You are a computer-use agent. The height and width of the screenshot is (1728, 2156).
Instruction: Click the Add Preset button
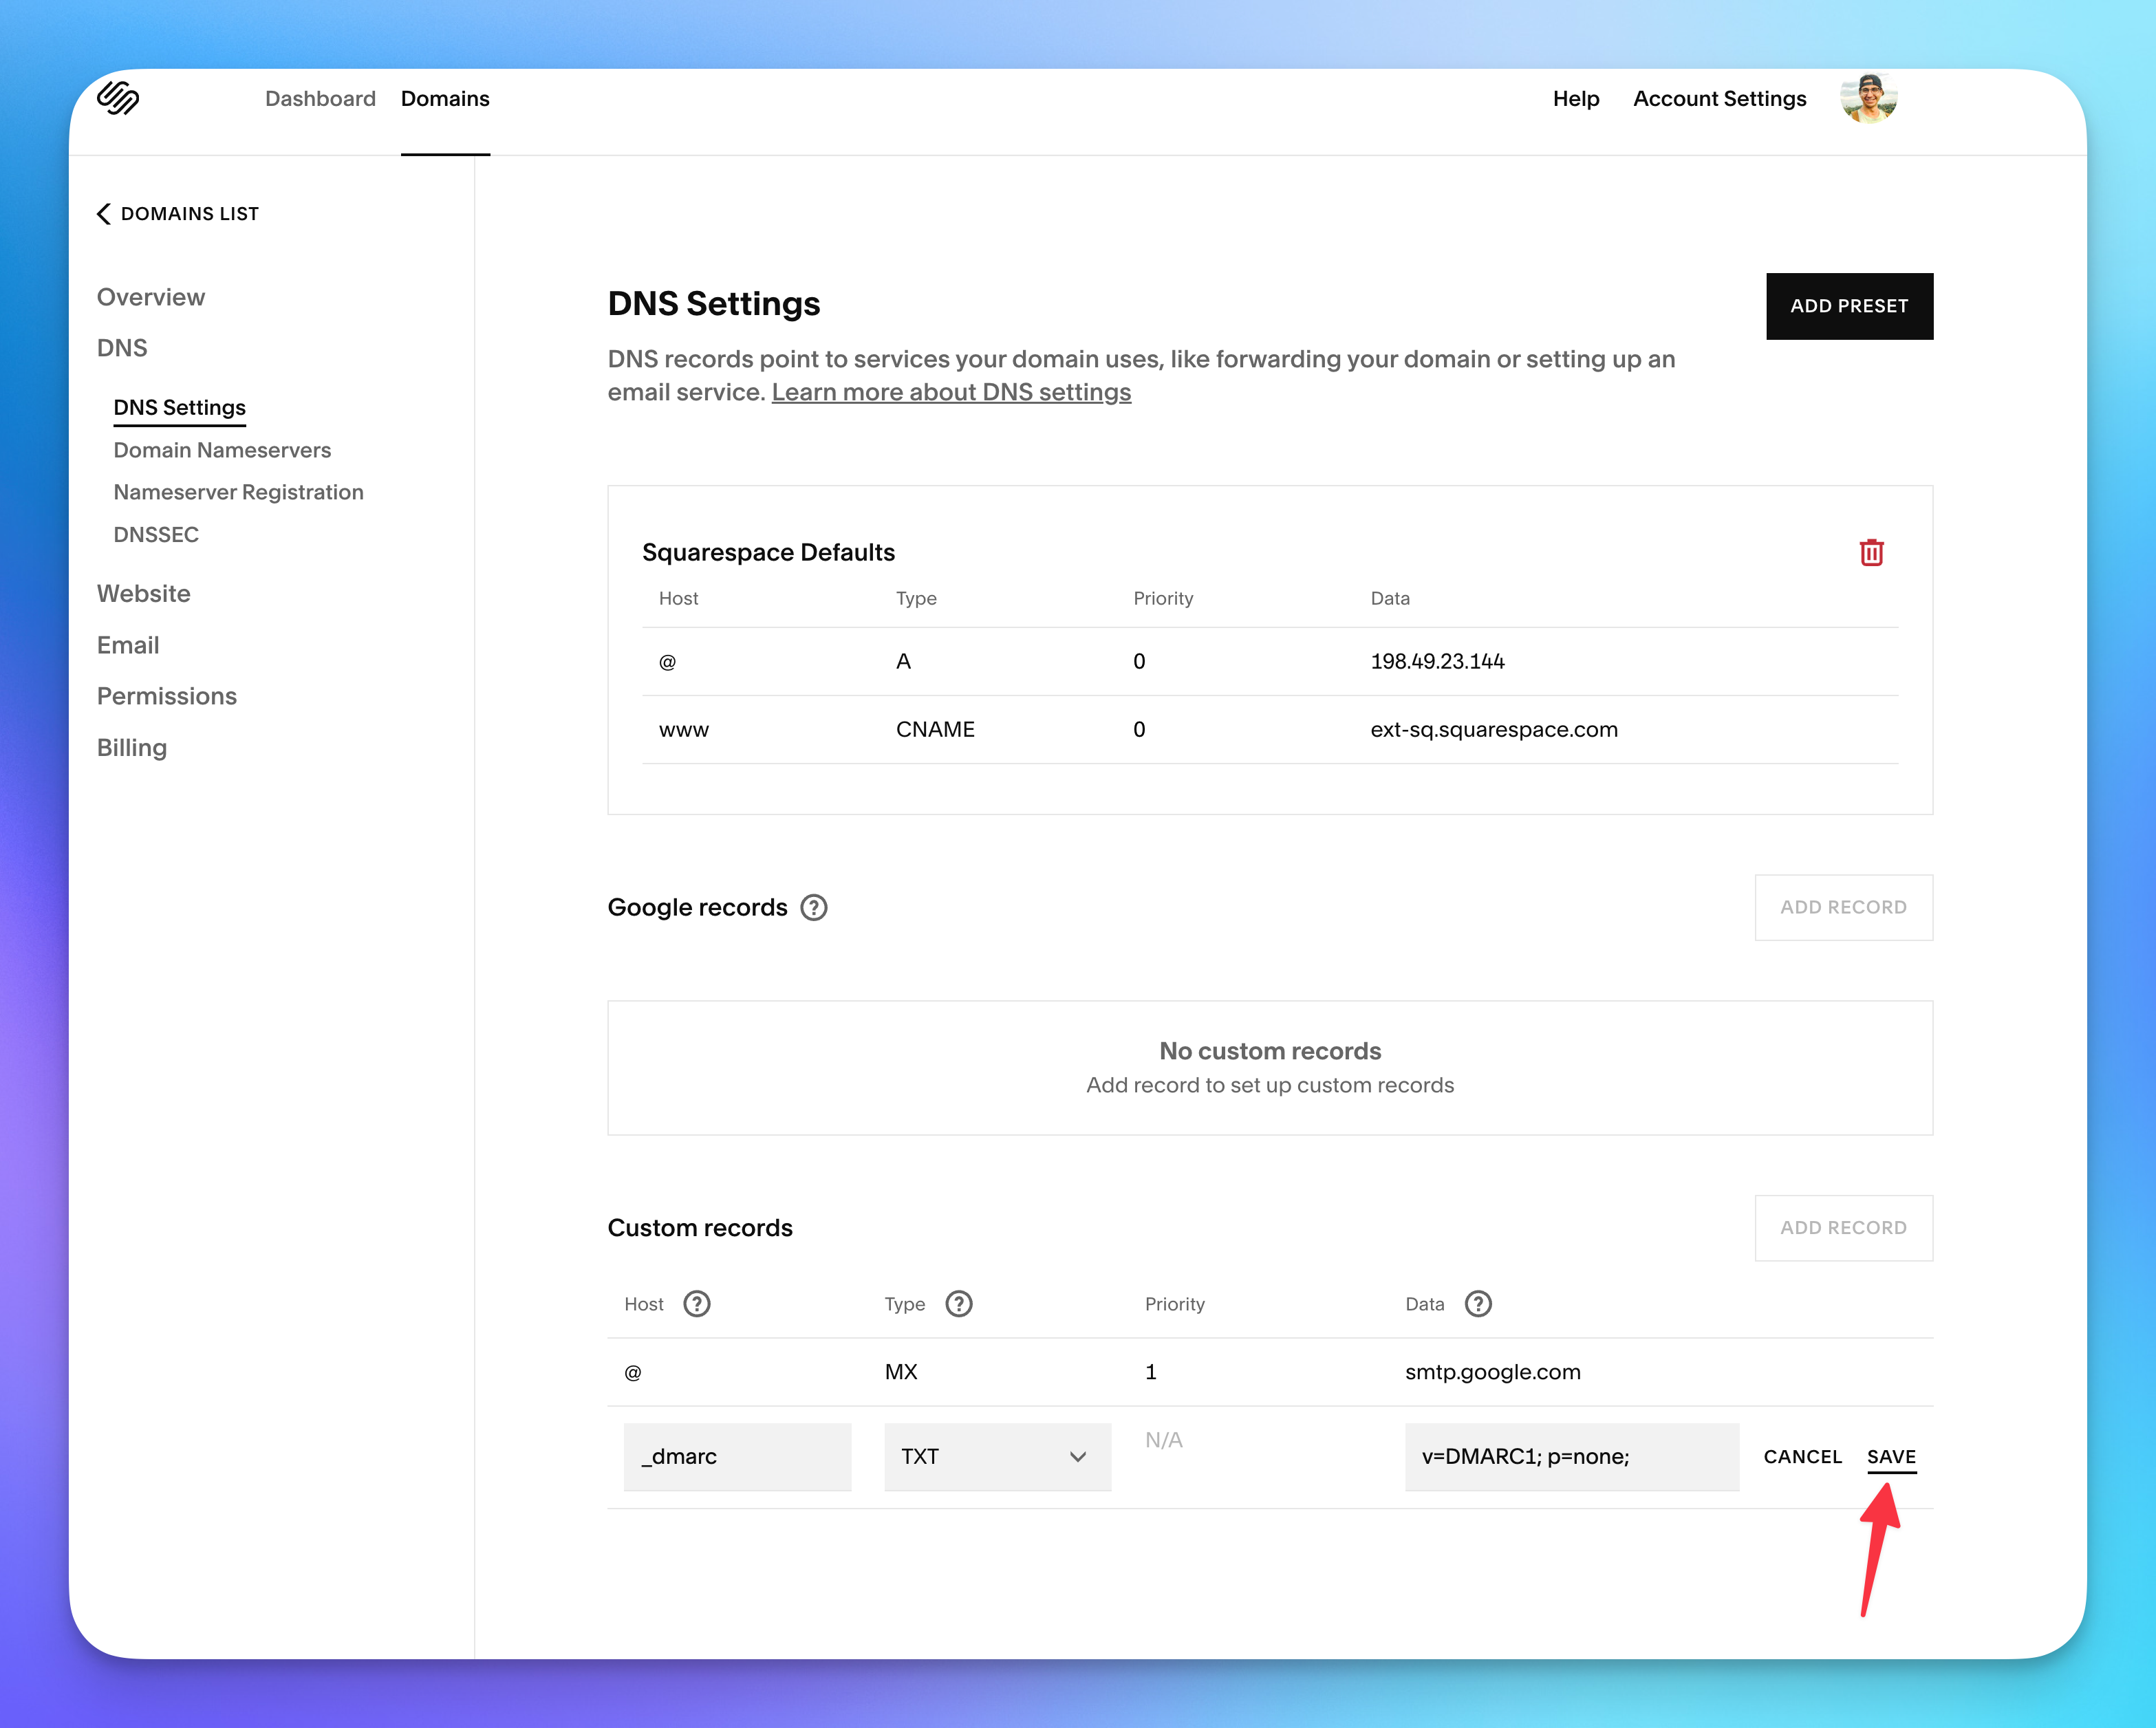[1848, 306]
